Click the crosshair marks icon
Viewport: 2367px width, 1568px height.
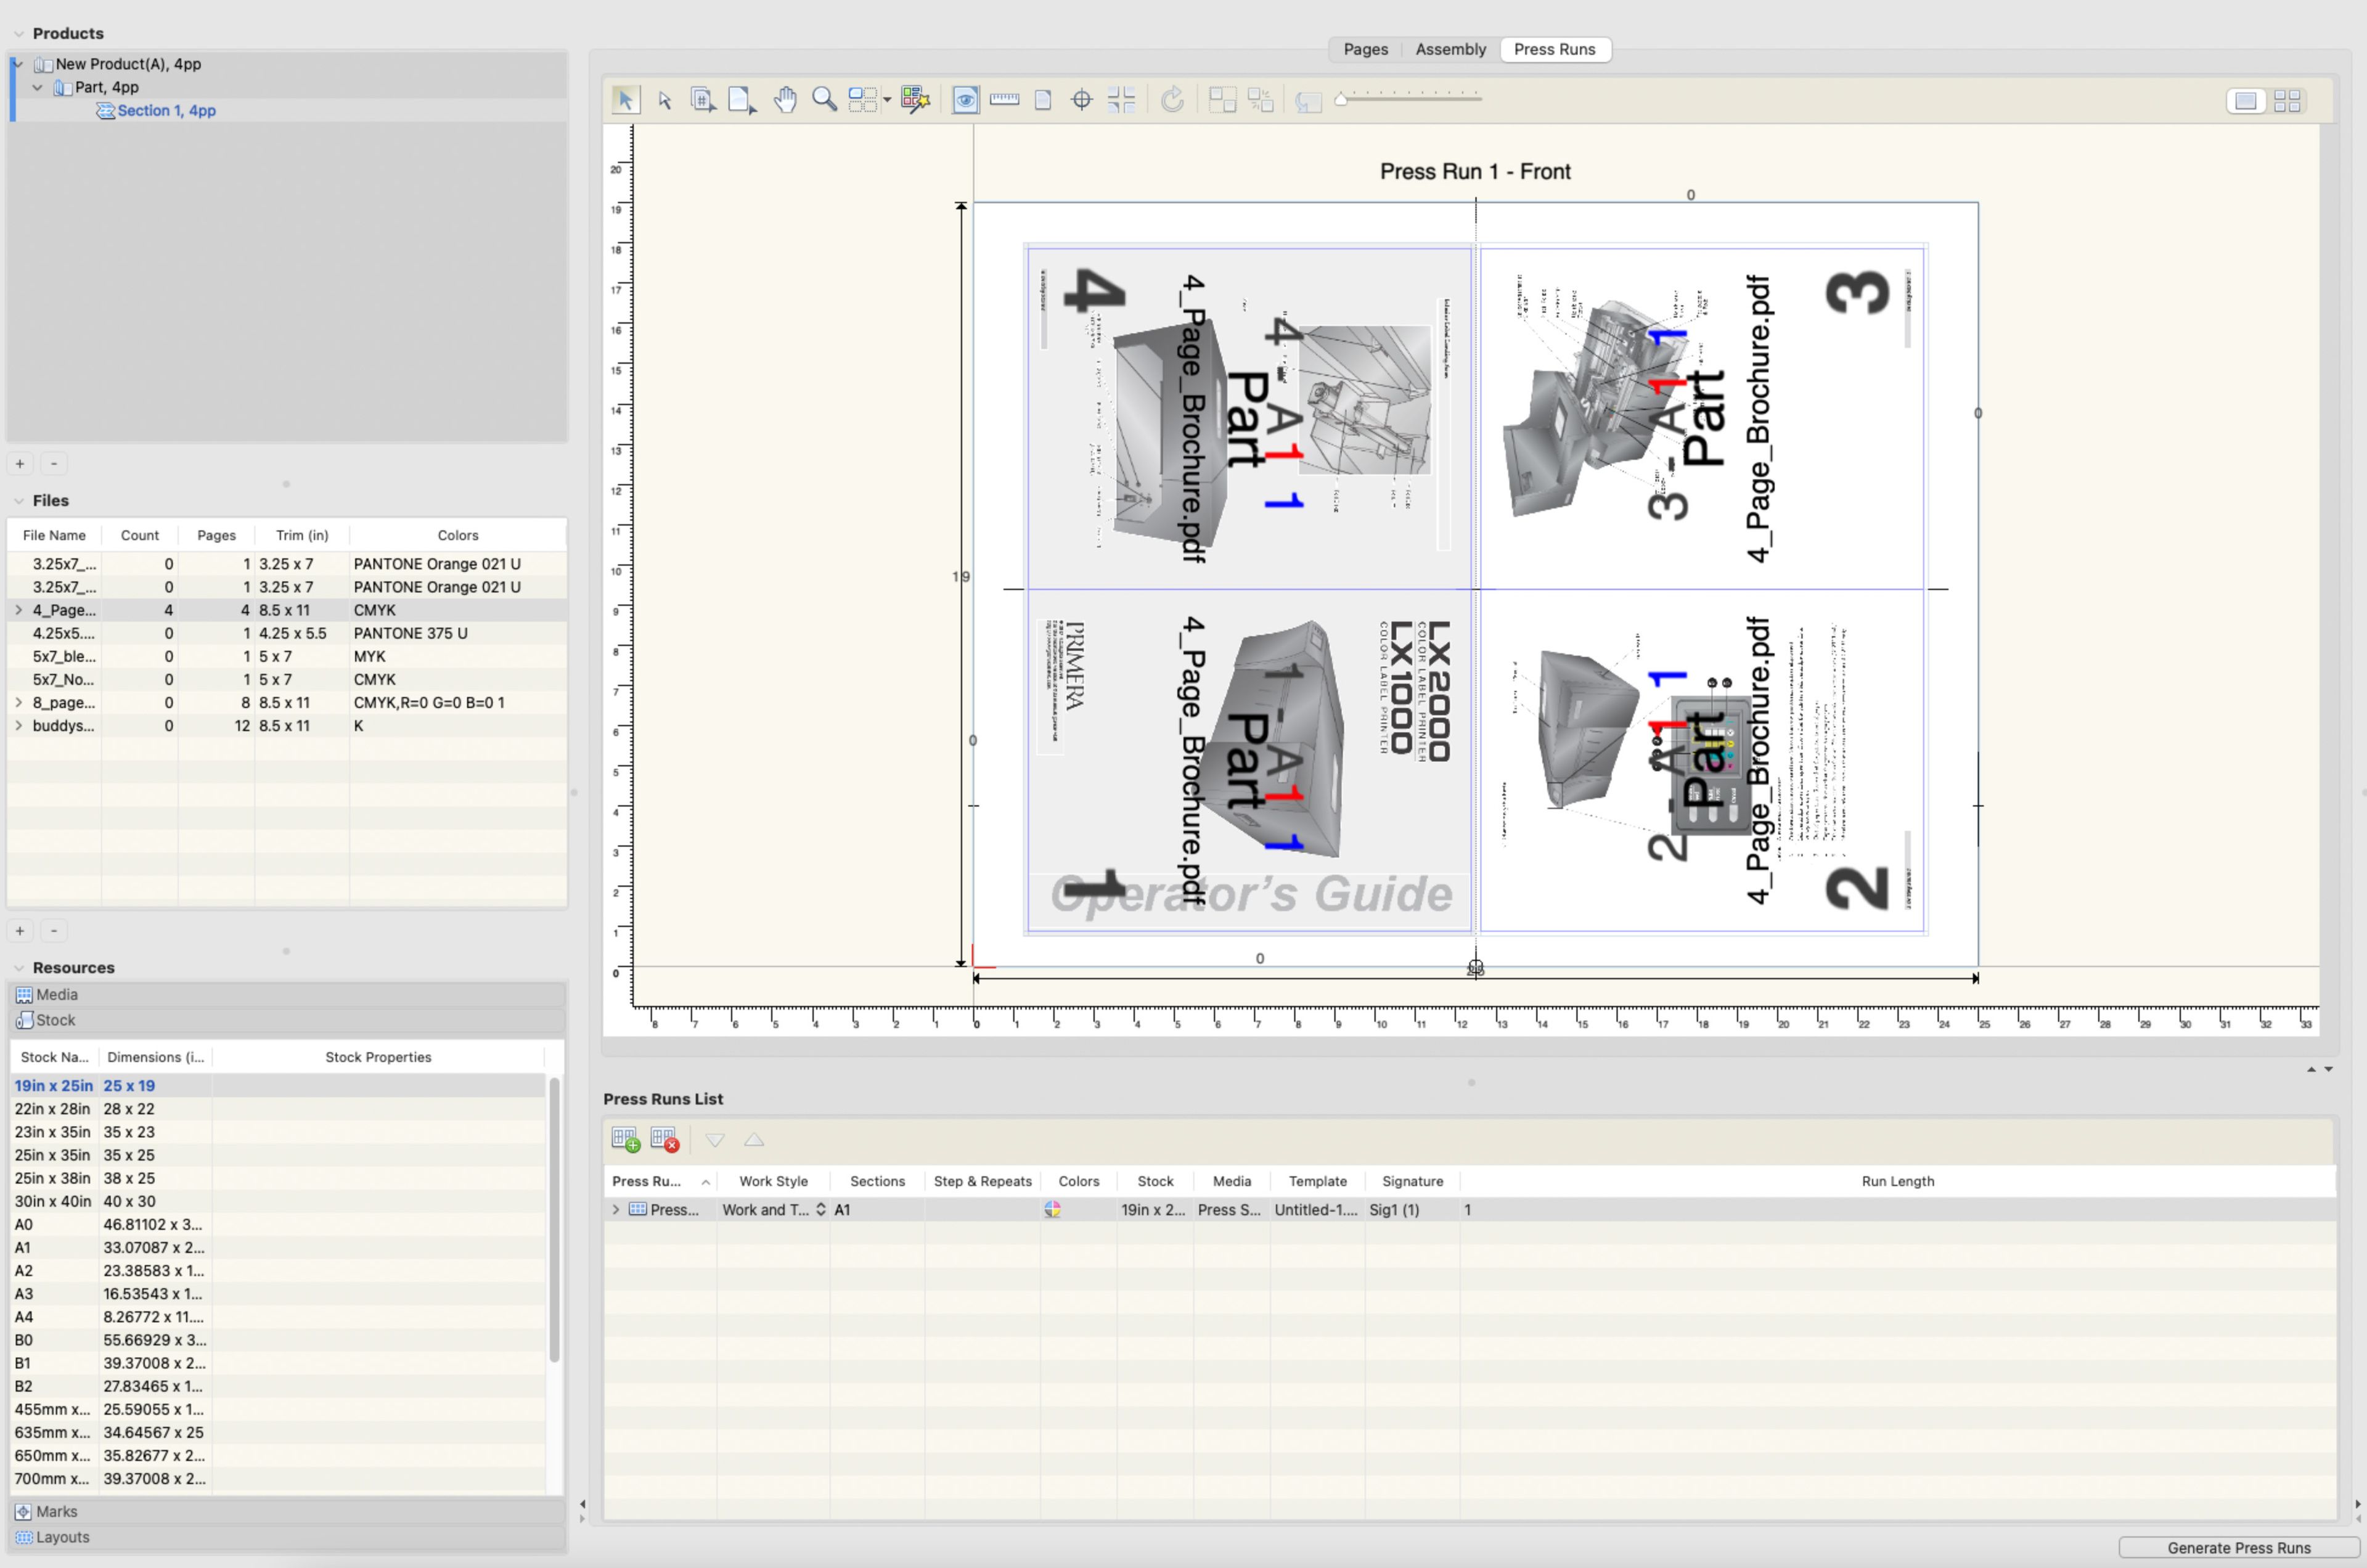click(1081, 100)
